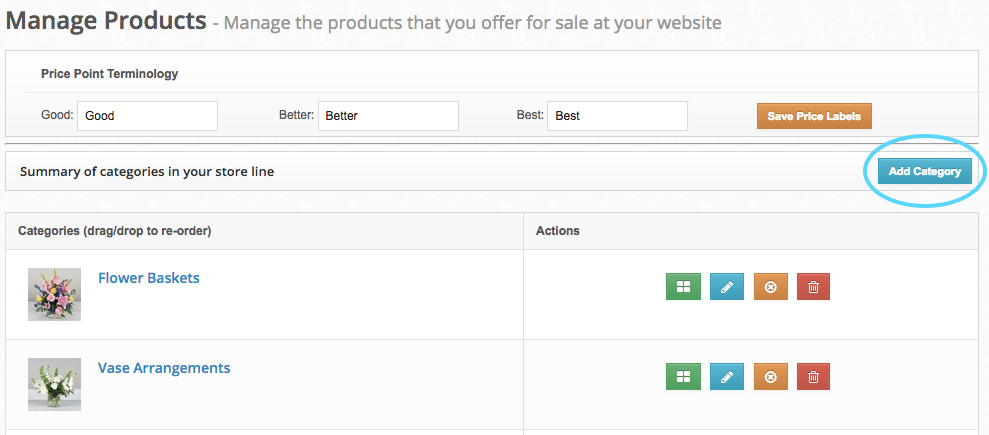Edit Vase Arrangements with the pencil icon
The width and height of the screenshot is (989, 435).
click(727, 377)
